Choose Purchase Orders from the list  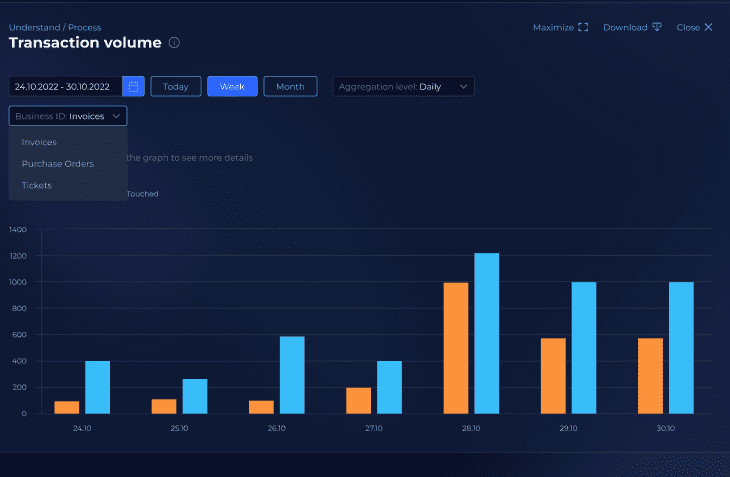click(x=58, y=164)
